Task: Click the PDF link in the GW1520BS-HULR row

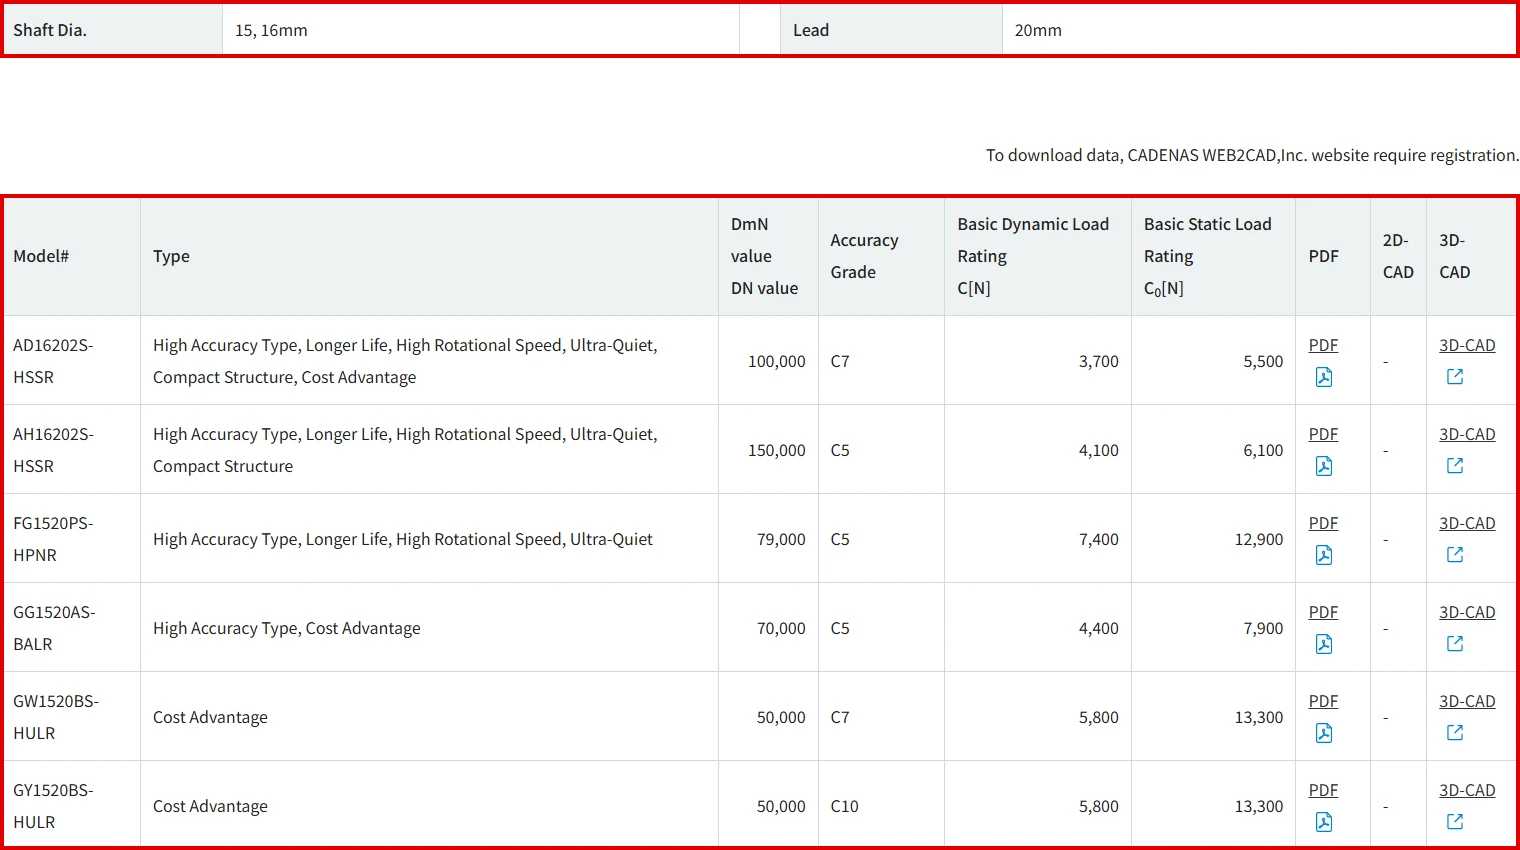Action: tap(1322, 701)
